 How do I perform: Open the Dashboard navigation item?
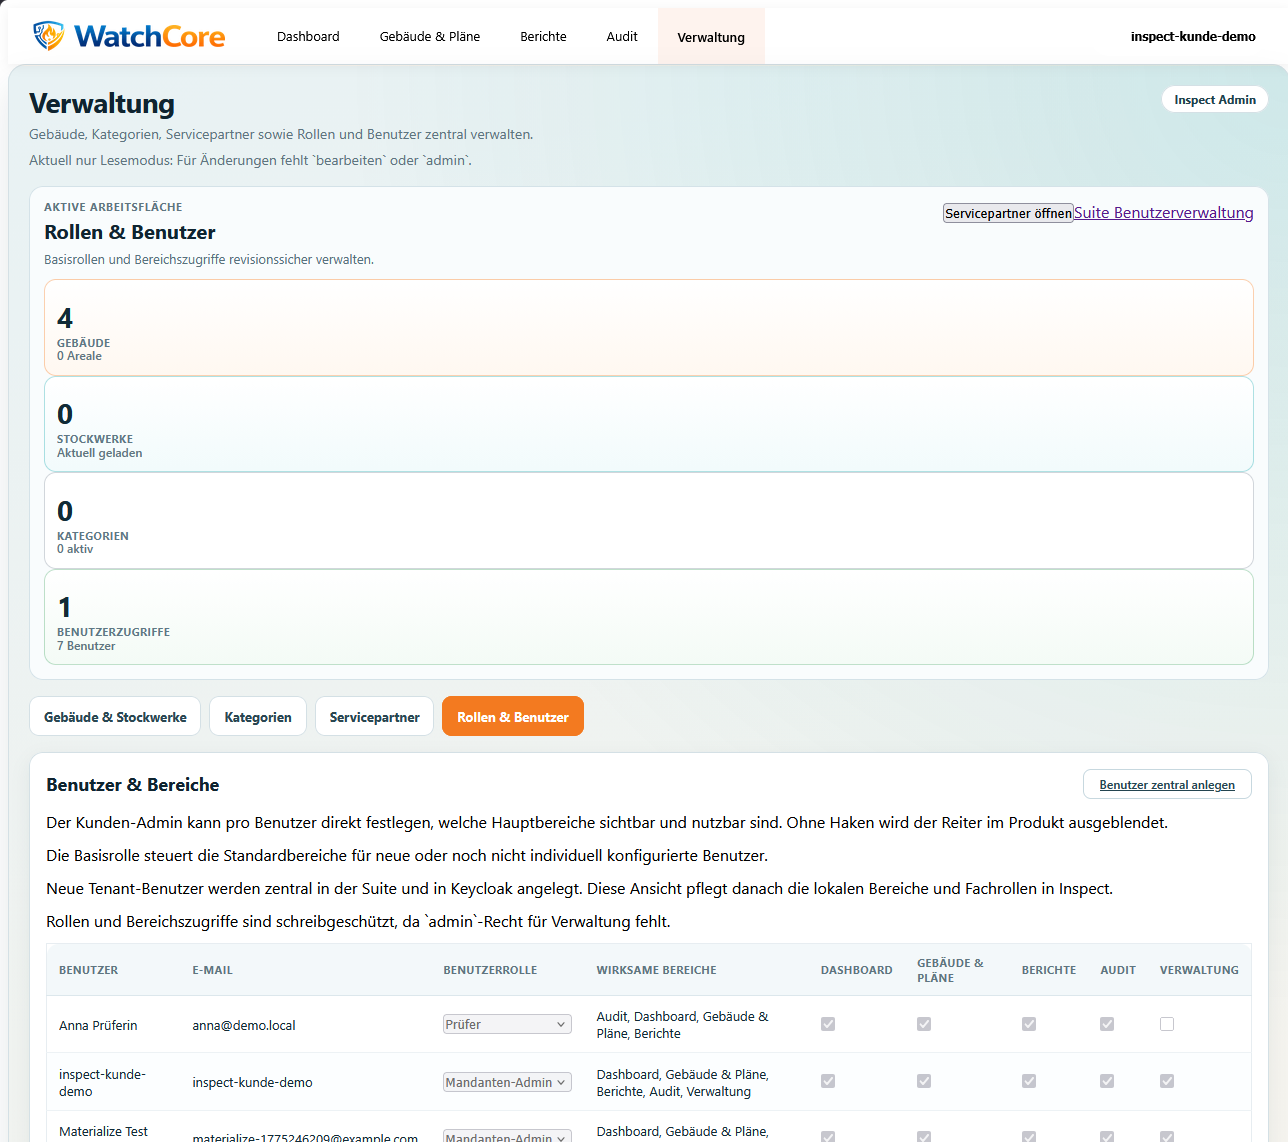[307, 36]
